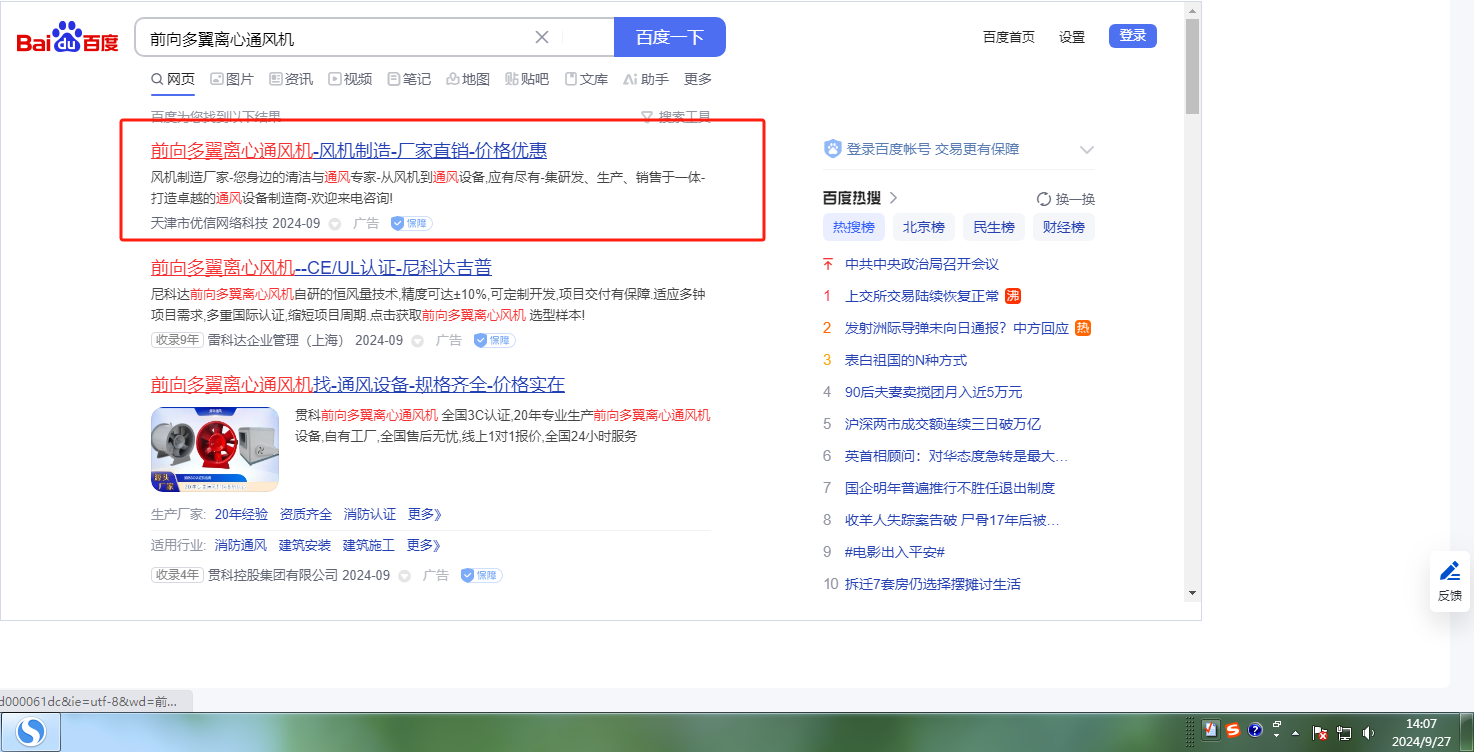
Task: Click the Action Center flag tray icon
Action: coord(1319,732)
